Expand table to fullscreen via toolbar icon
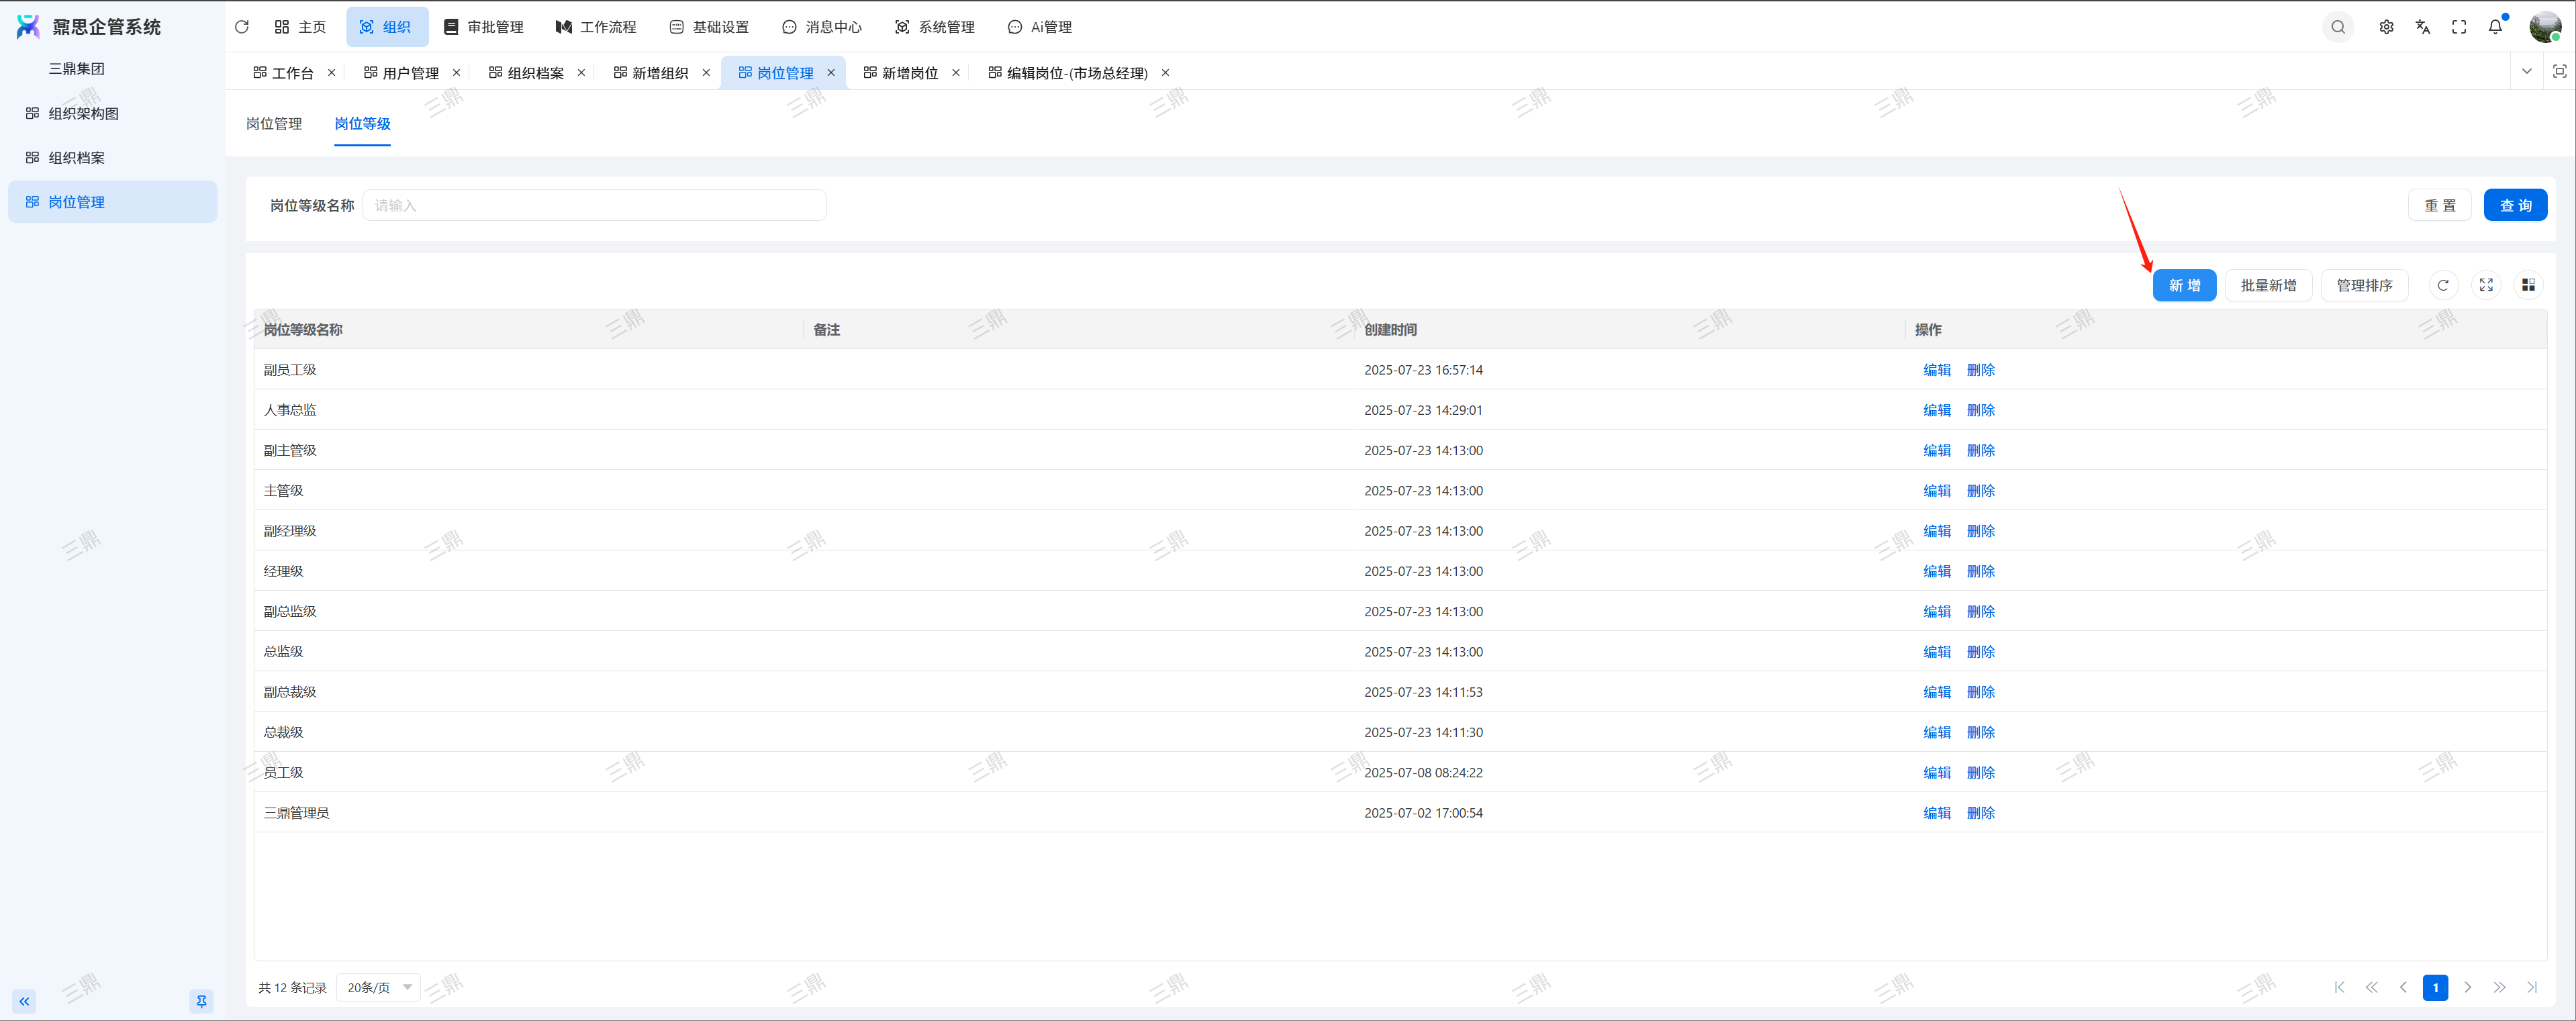Viewport: 2576px width, 1021px height. click(2486, 285)
